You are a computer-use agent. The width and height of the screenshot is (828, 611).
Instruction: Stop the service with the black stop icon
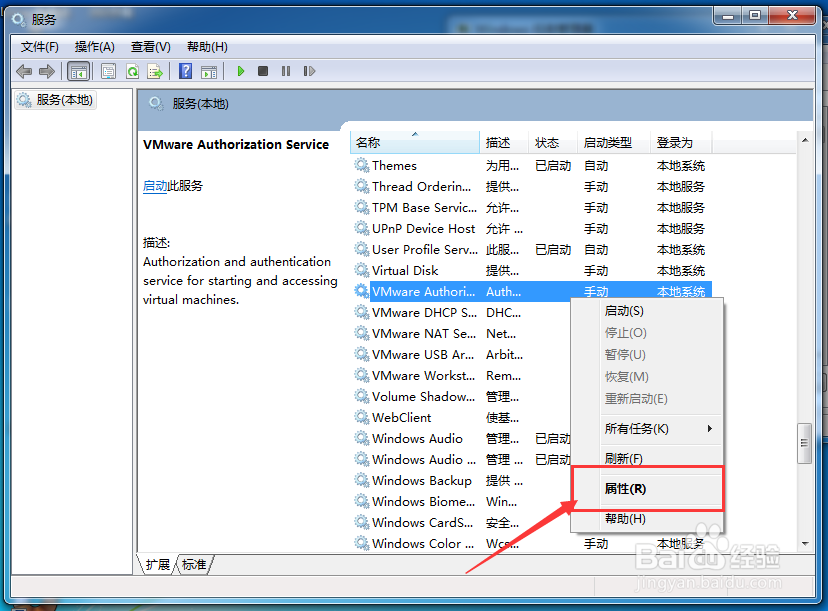(x=263, y=70)
